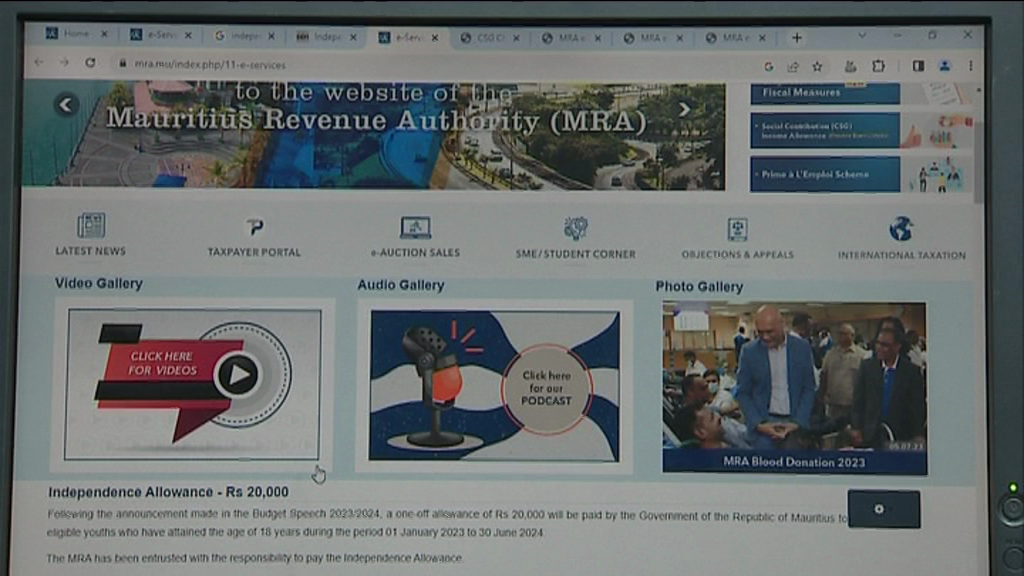Click the 'Click here for videos' thumbnail
The image size is (1024, 576).
pyautogui.click(x=193, y=385)
